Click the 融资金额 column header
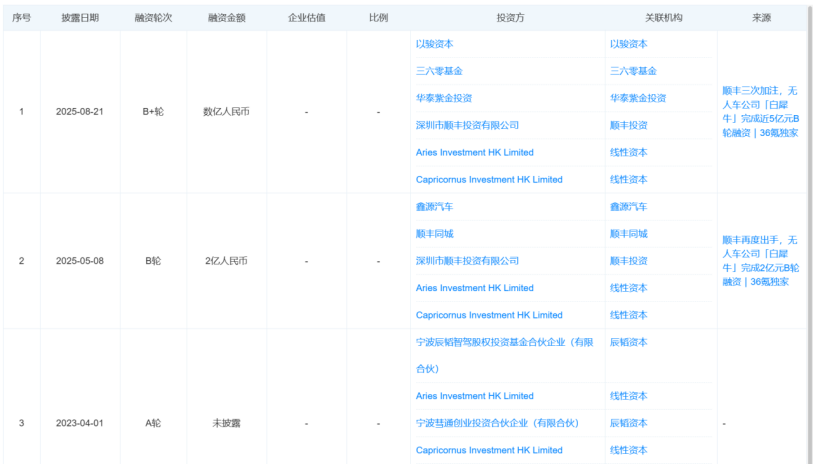 point(225,18)
